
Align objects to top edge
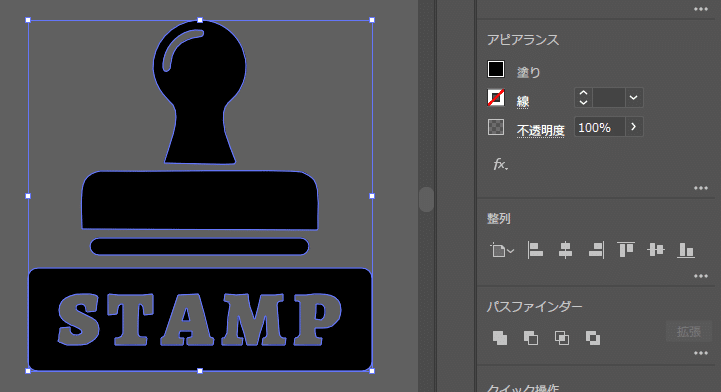[x=626, y=250]
